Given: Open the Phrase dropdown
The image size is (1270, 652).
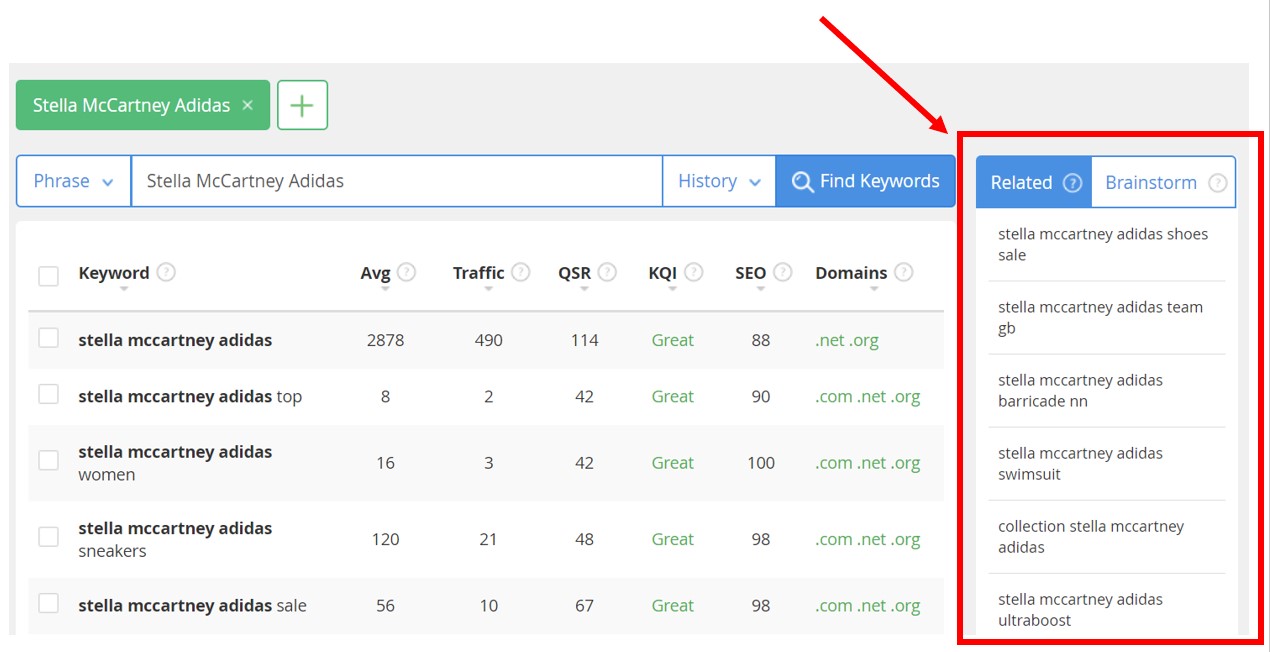Looking at the screenshot, I should (73, 181).
